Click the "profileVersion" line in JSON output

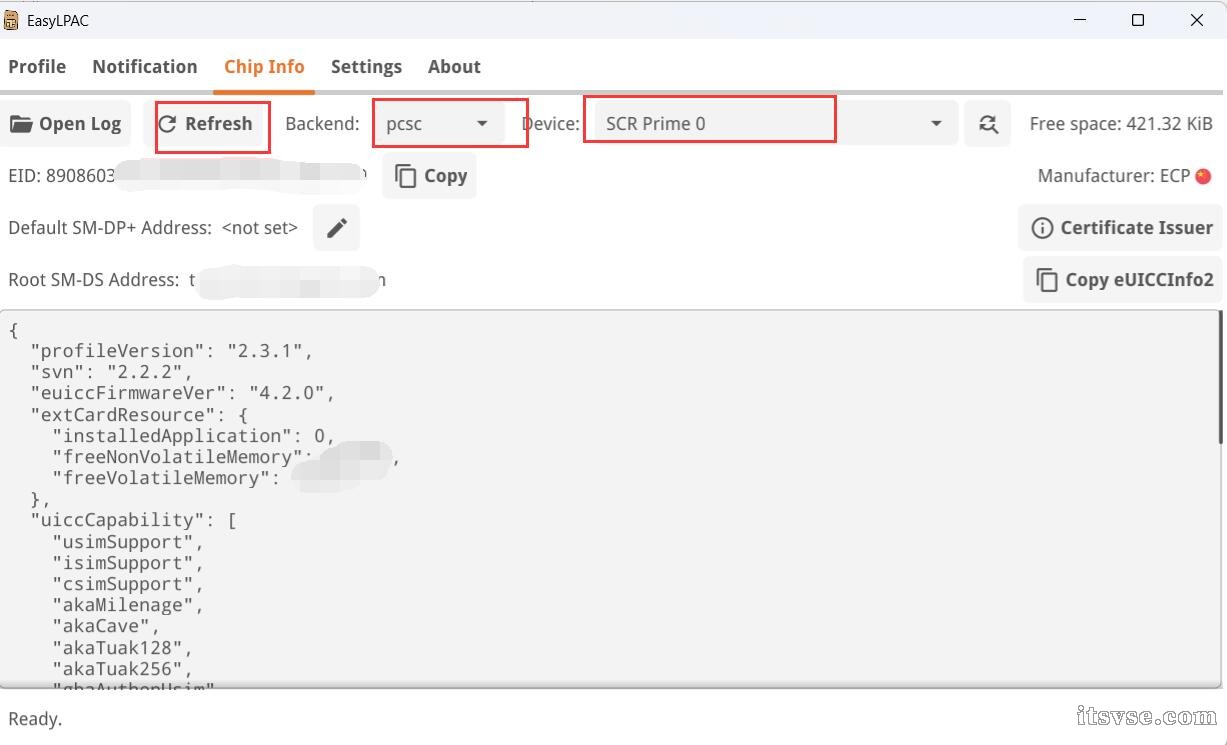click(x=171, y=351)
